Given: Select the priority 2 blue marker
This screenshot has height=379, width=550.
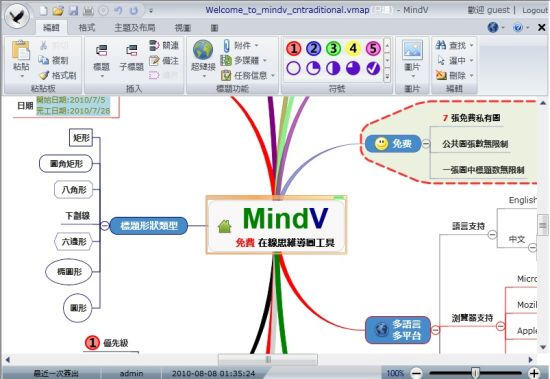Looking at the screenshot, I should pyautogui.click(x=314, y=48).
